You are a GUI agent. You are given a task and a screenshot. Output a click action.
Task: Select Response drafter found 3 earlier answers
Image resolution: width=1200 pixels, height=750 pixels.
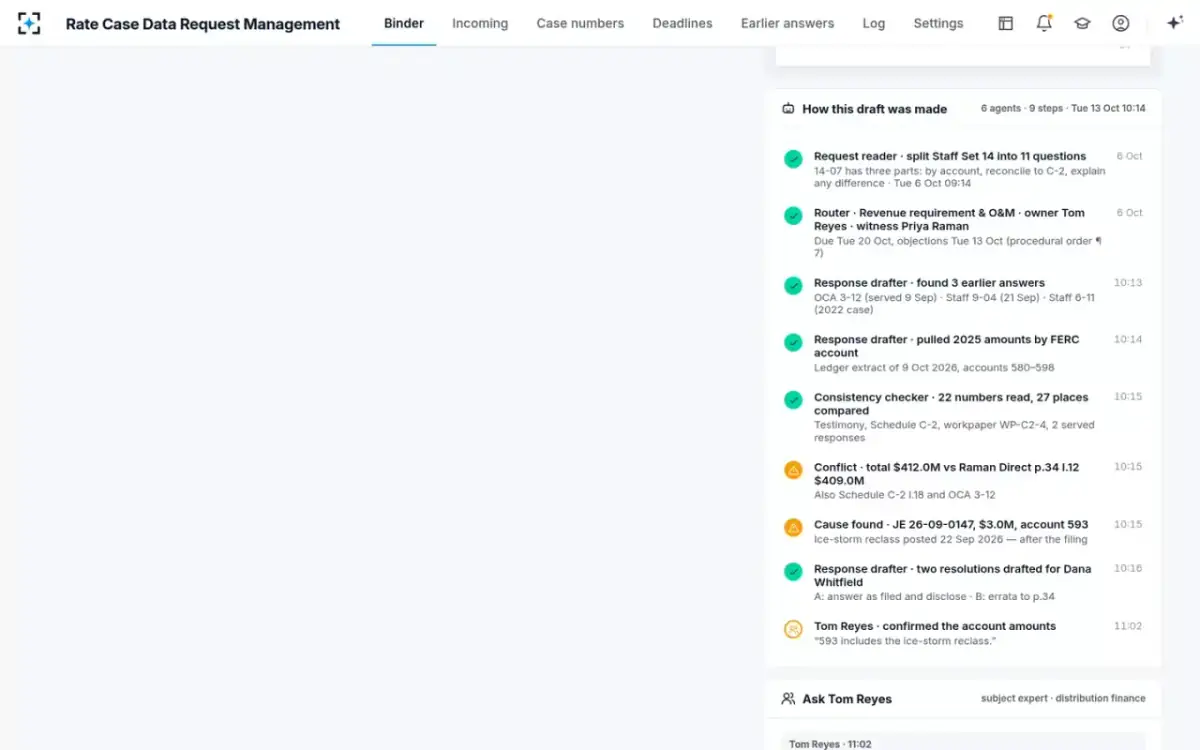pyautogui.click(x=929, y=283)
